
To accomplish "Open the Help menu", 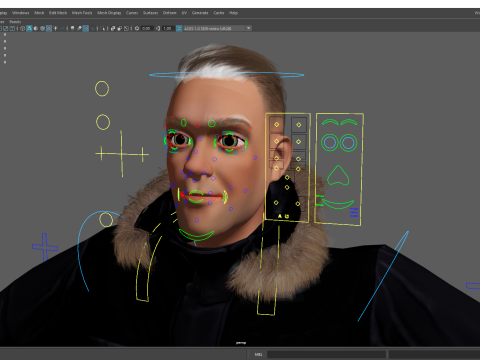I will (x=233, y=13).
